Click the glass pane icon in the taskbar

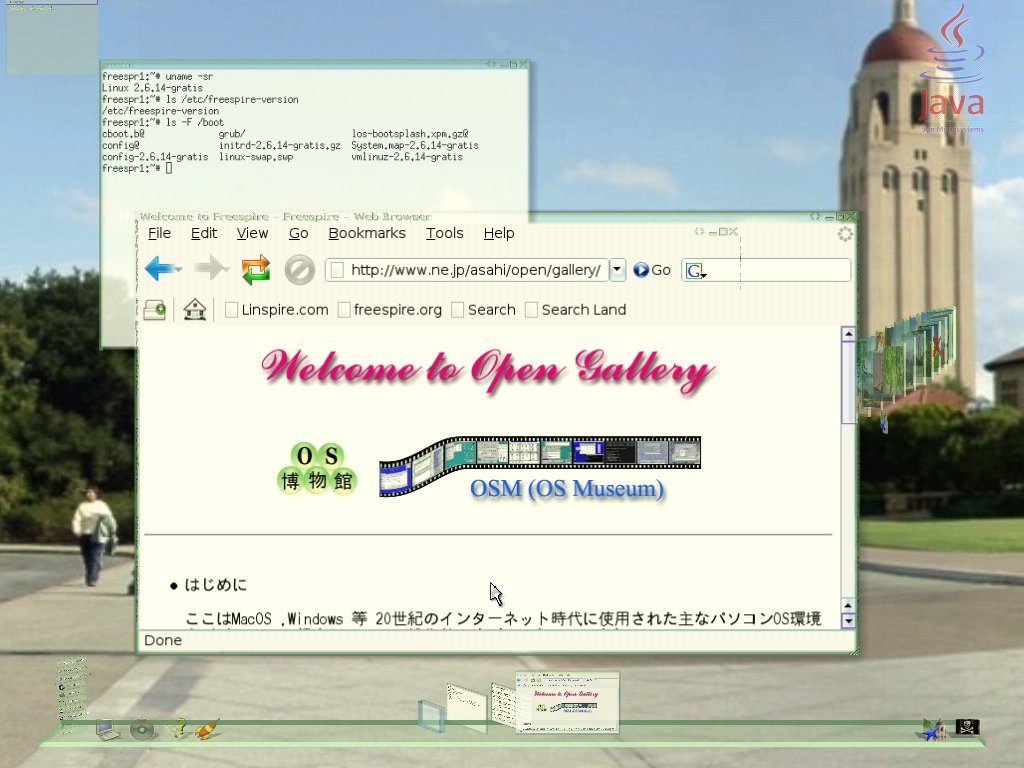click(431, 716)
